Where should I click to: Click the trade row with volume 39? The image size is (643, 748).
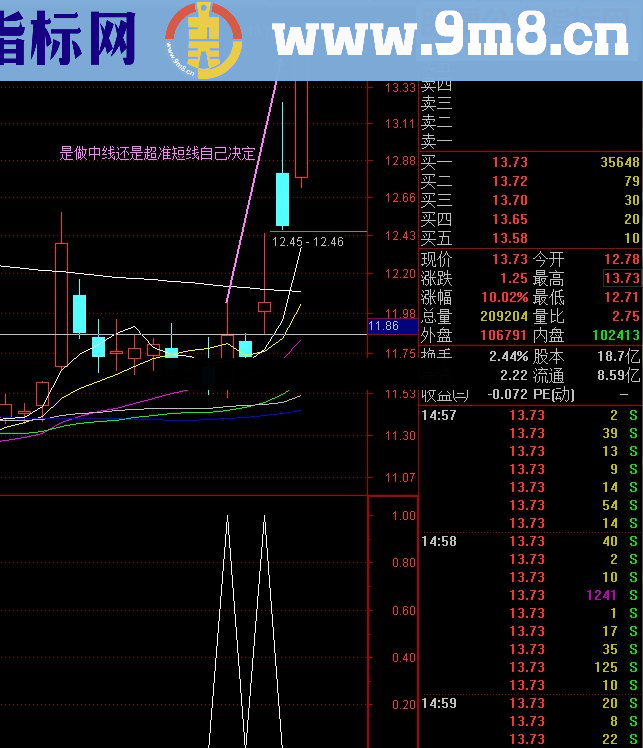tap(530, 433)
